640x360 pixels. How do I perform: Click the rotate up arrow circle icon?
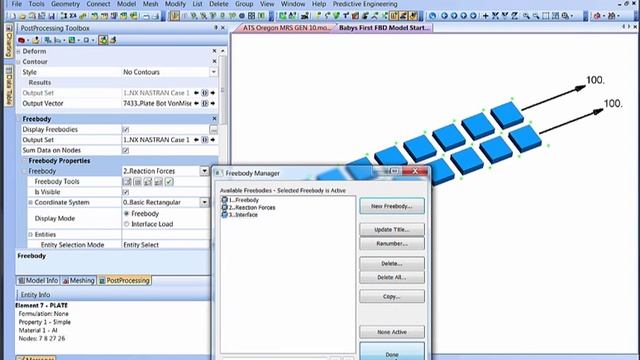point(463,16)
